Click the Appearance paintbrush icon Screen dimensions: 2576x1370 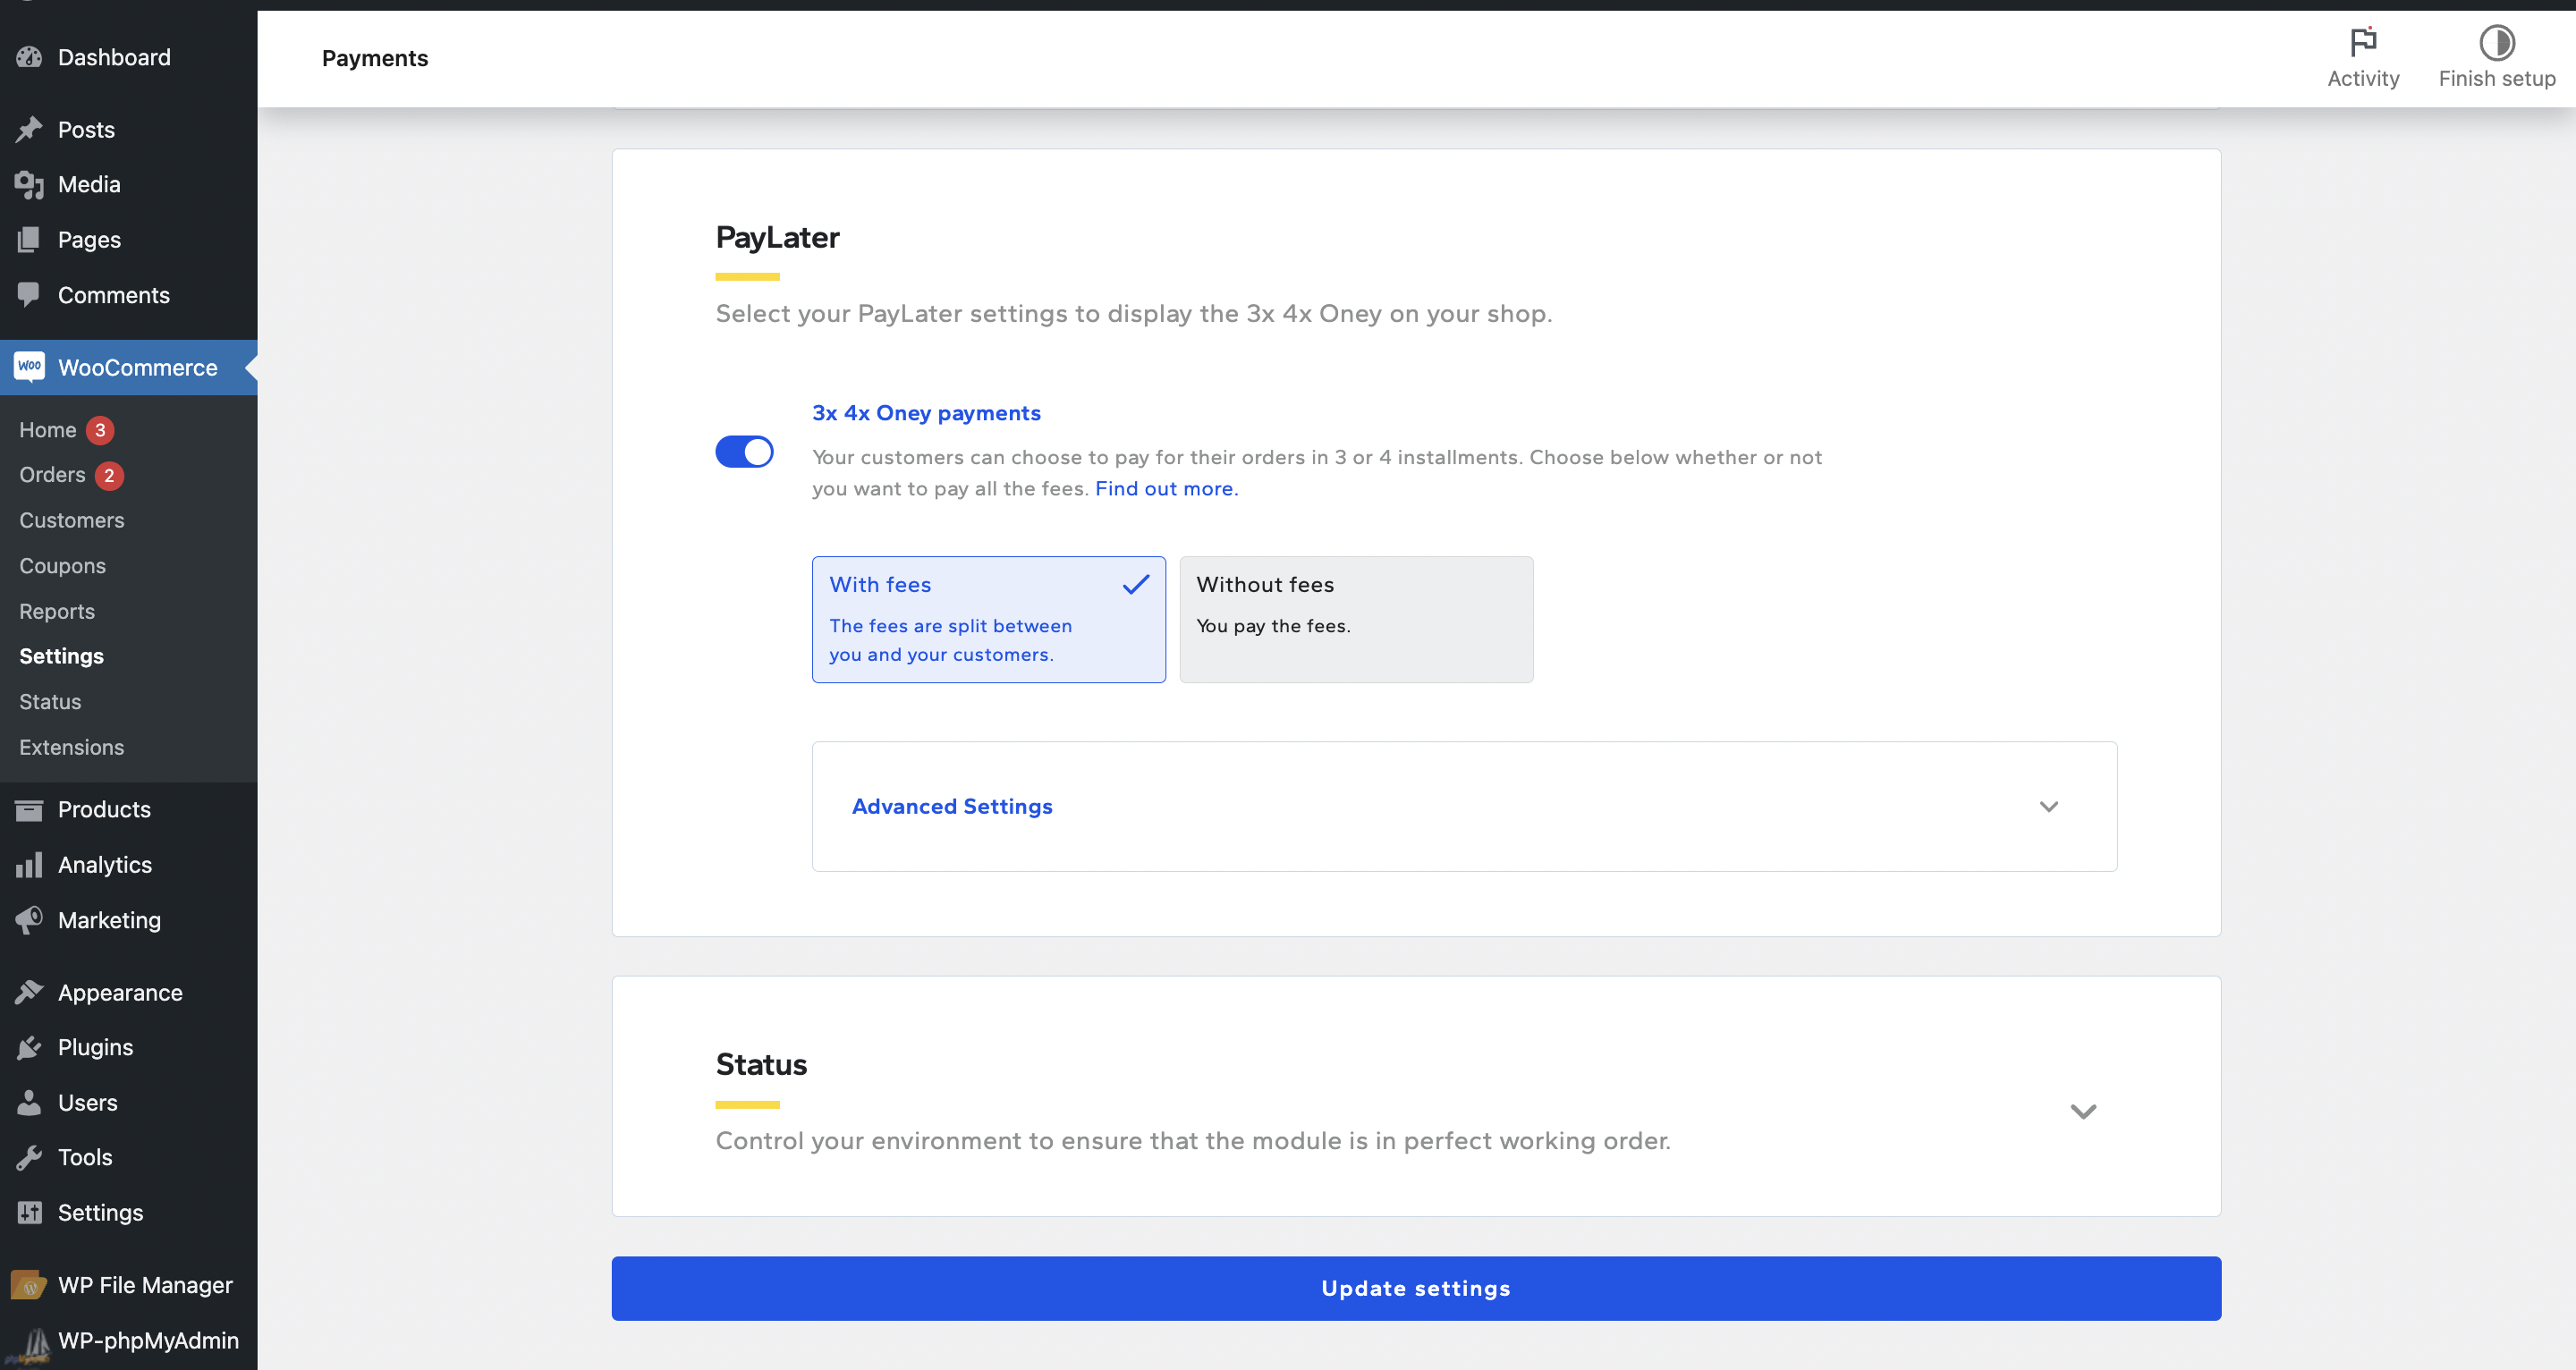[29, 992]
